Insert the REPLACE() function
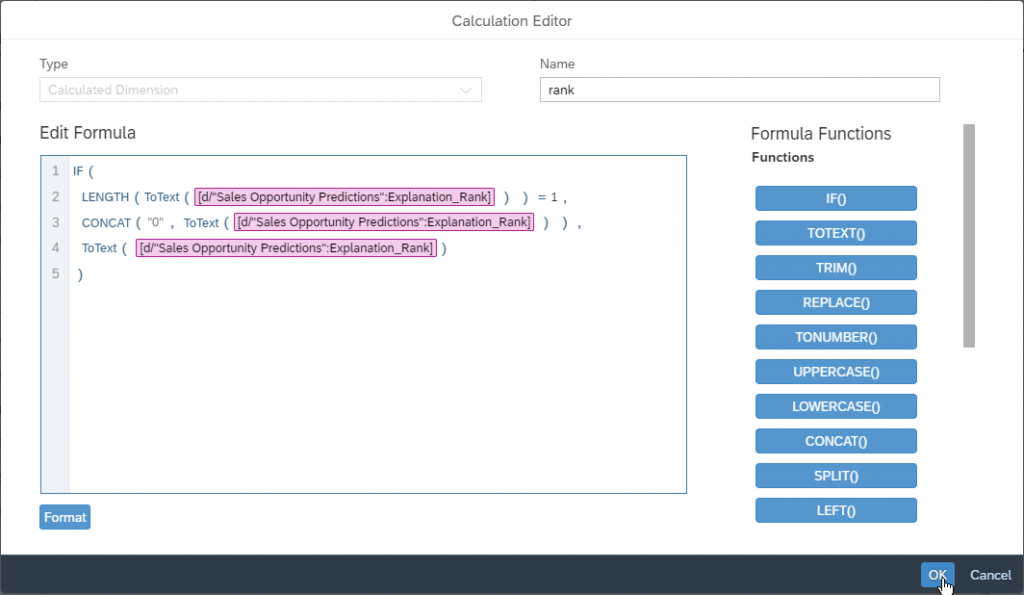1024x595 pixels. [x=836, y=302]
